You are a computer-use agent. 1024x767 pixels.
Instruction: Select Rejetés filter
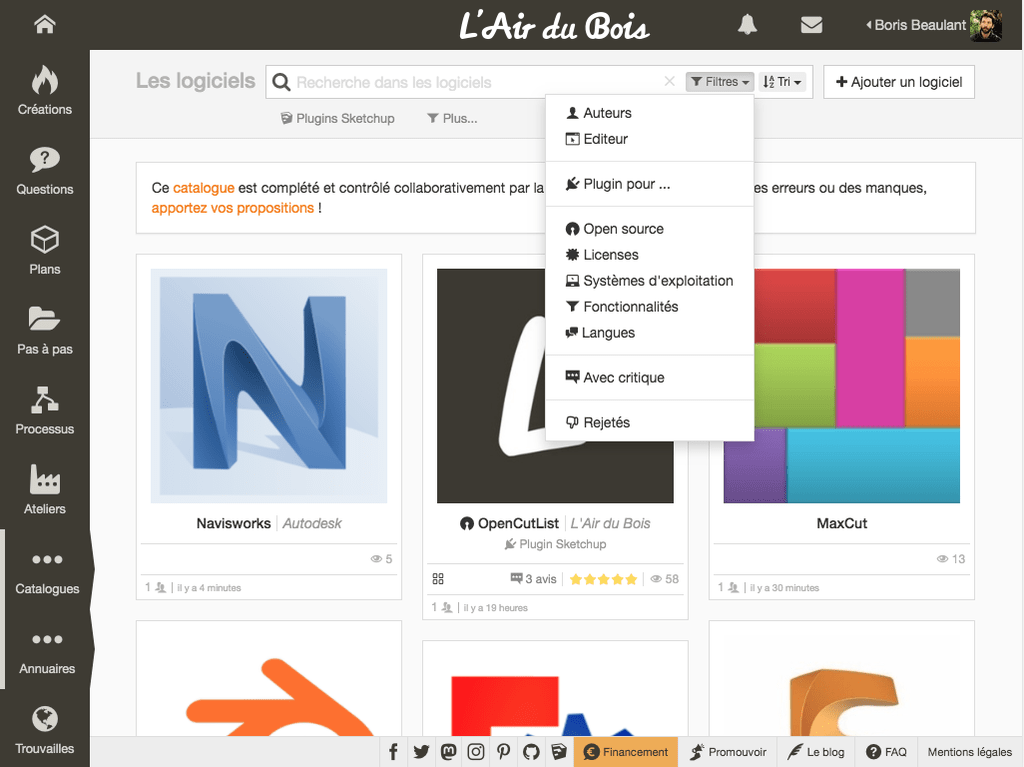pyautogui.click(x=650, y=423)
